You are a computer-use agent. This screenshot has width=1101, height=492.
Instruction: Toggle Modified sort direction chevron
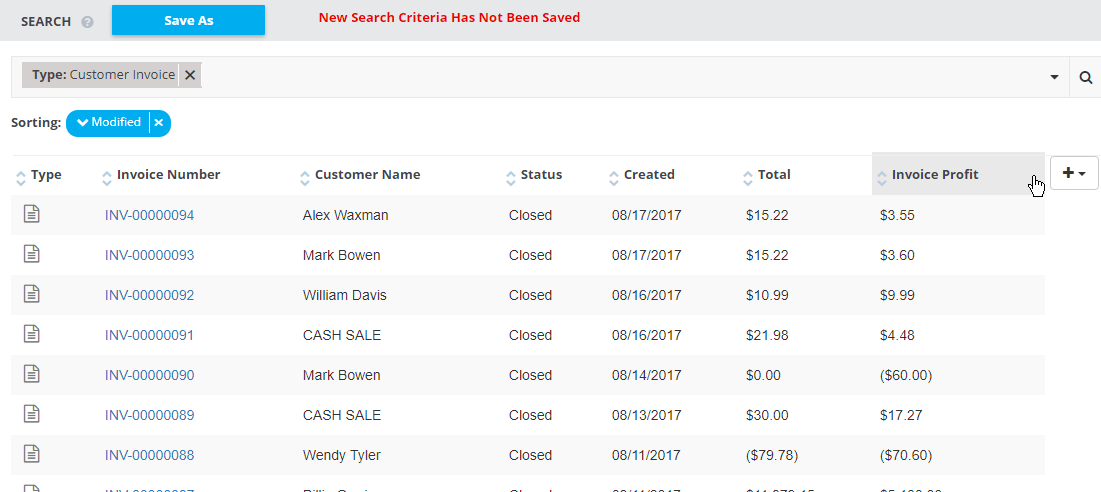pos(83,123)
